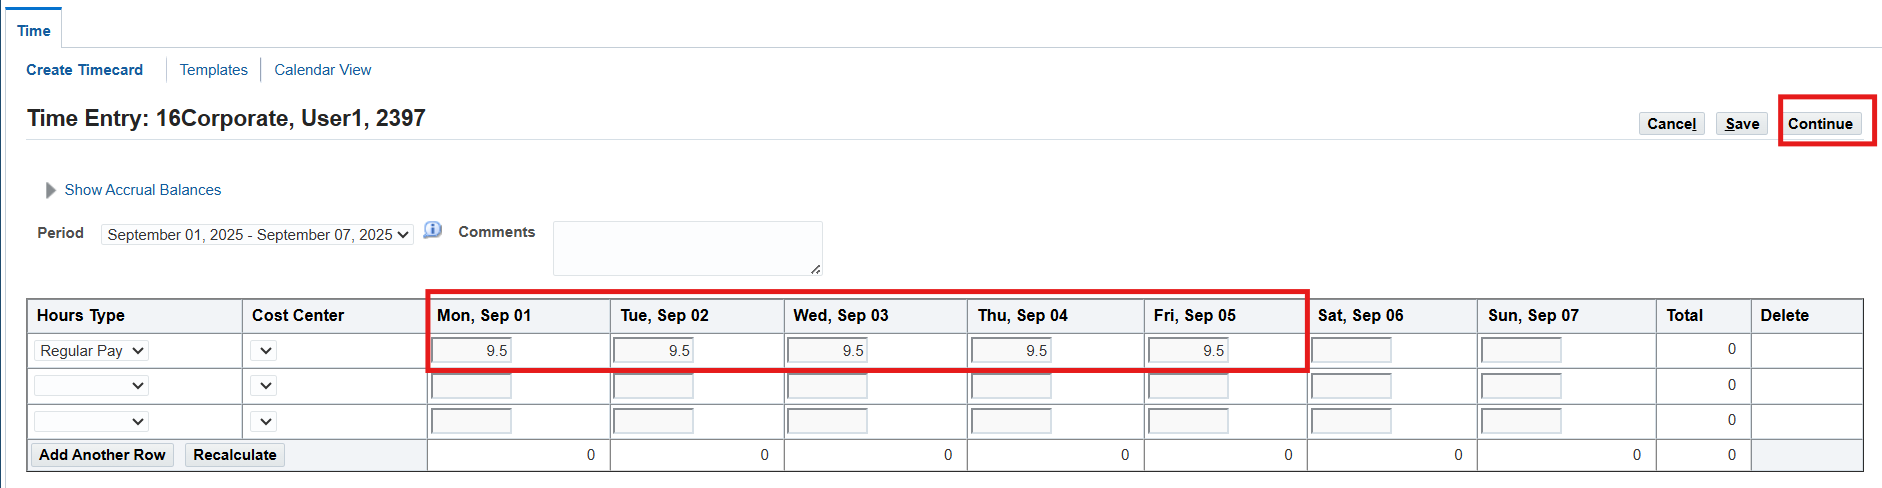The image size is (1882, 488).
Task: Open the Templates subtab
Action: coord(213,70)
